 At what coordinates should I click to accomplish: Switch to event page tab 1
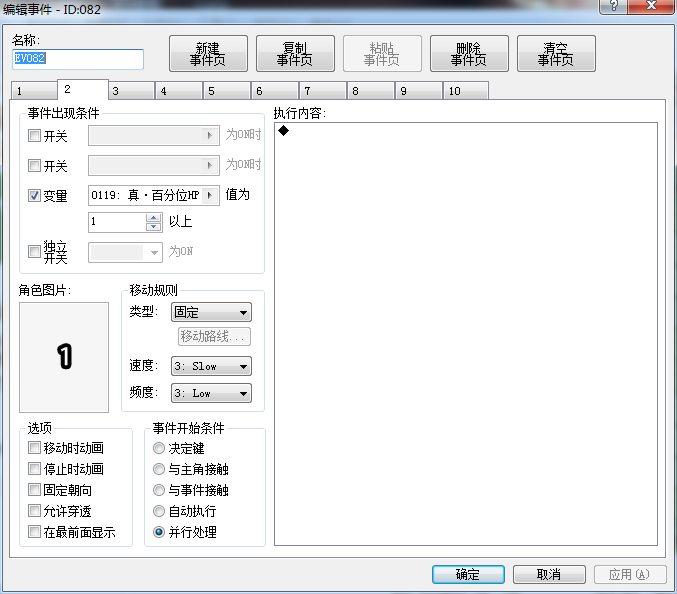pos(34,91)
